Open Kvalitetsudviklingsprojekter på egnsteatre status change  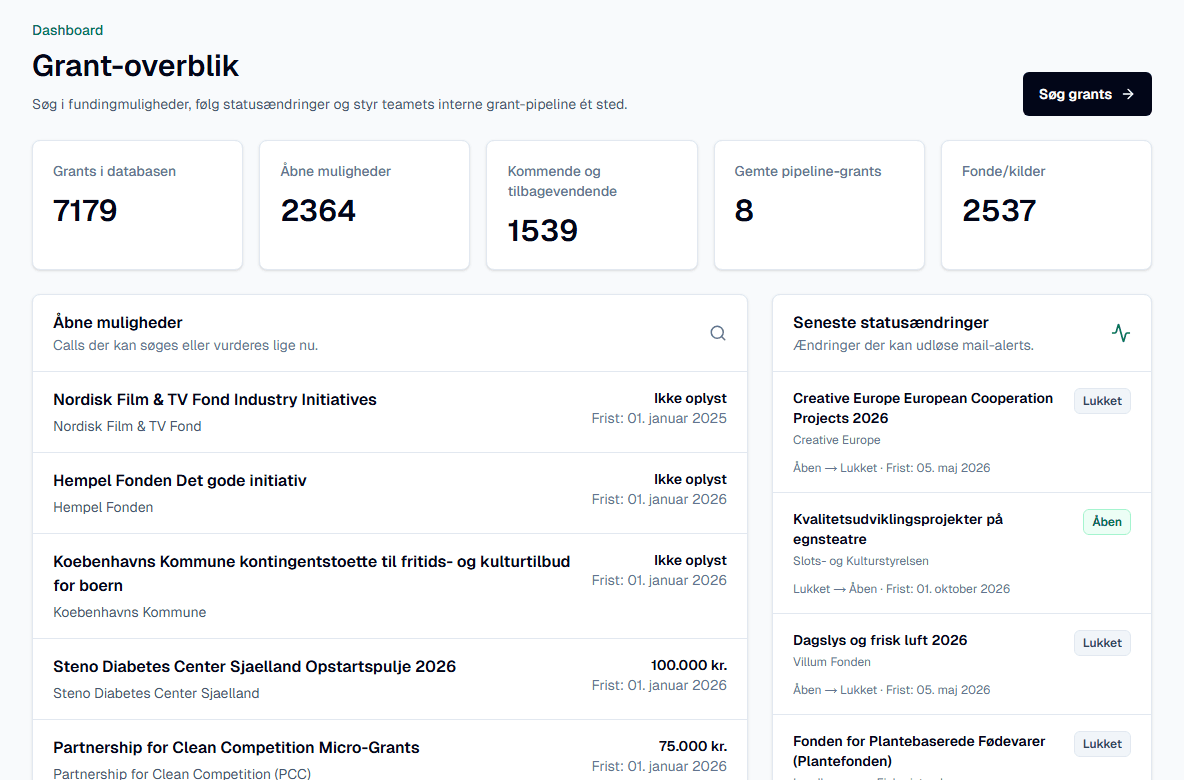click(961, 553)
